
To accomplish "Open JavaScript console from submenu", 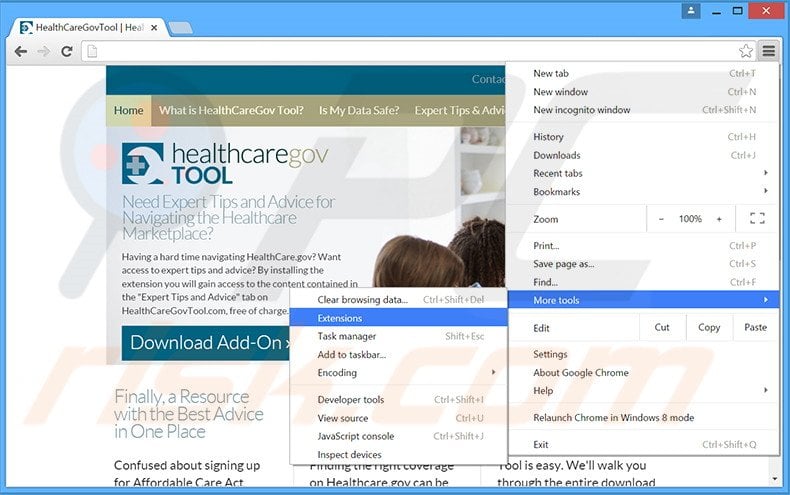I will tap(399, 437).
